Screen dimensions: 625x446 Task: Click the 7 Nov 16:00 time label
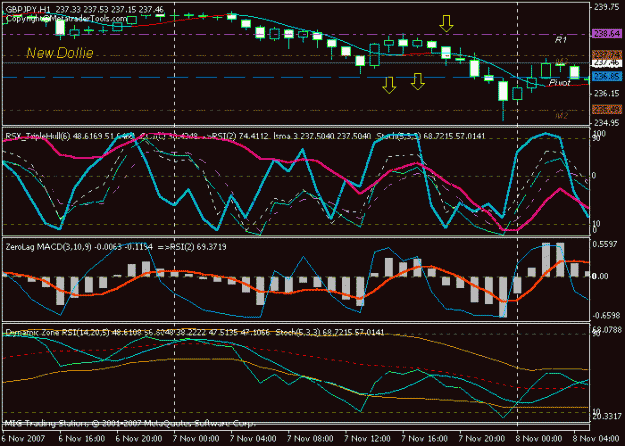[425, 439]
